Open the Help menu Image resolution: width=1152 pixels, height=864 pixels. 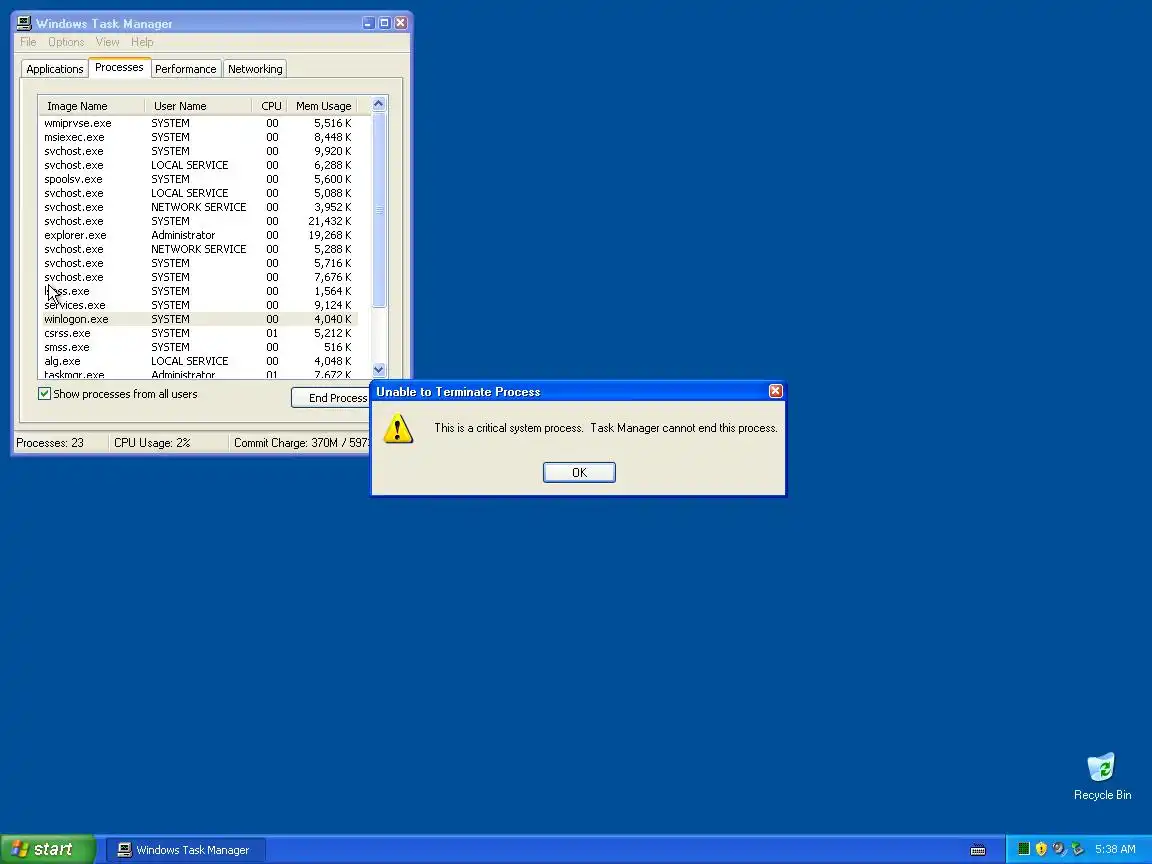(142, 42)
